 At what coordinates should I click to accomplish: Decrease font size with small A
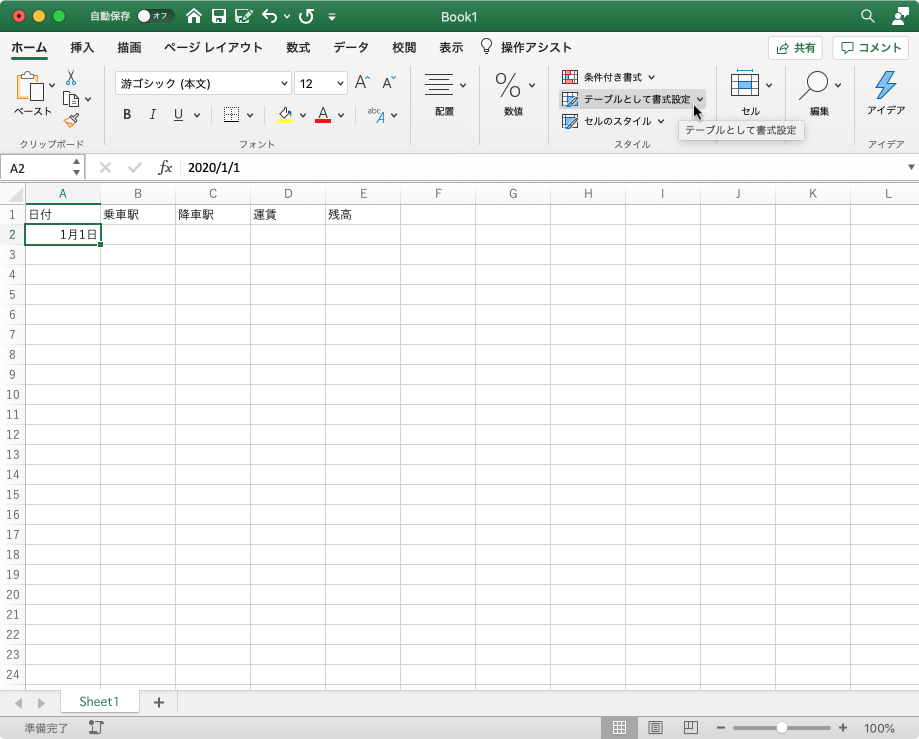(389, 83)
